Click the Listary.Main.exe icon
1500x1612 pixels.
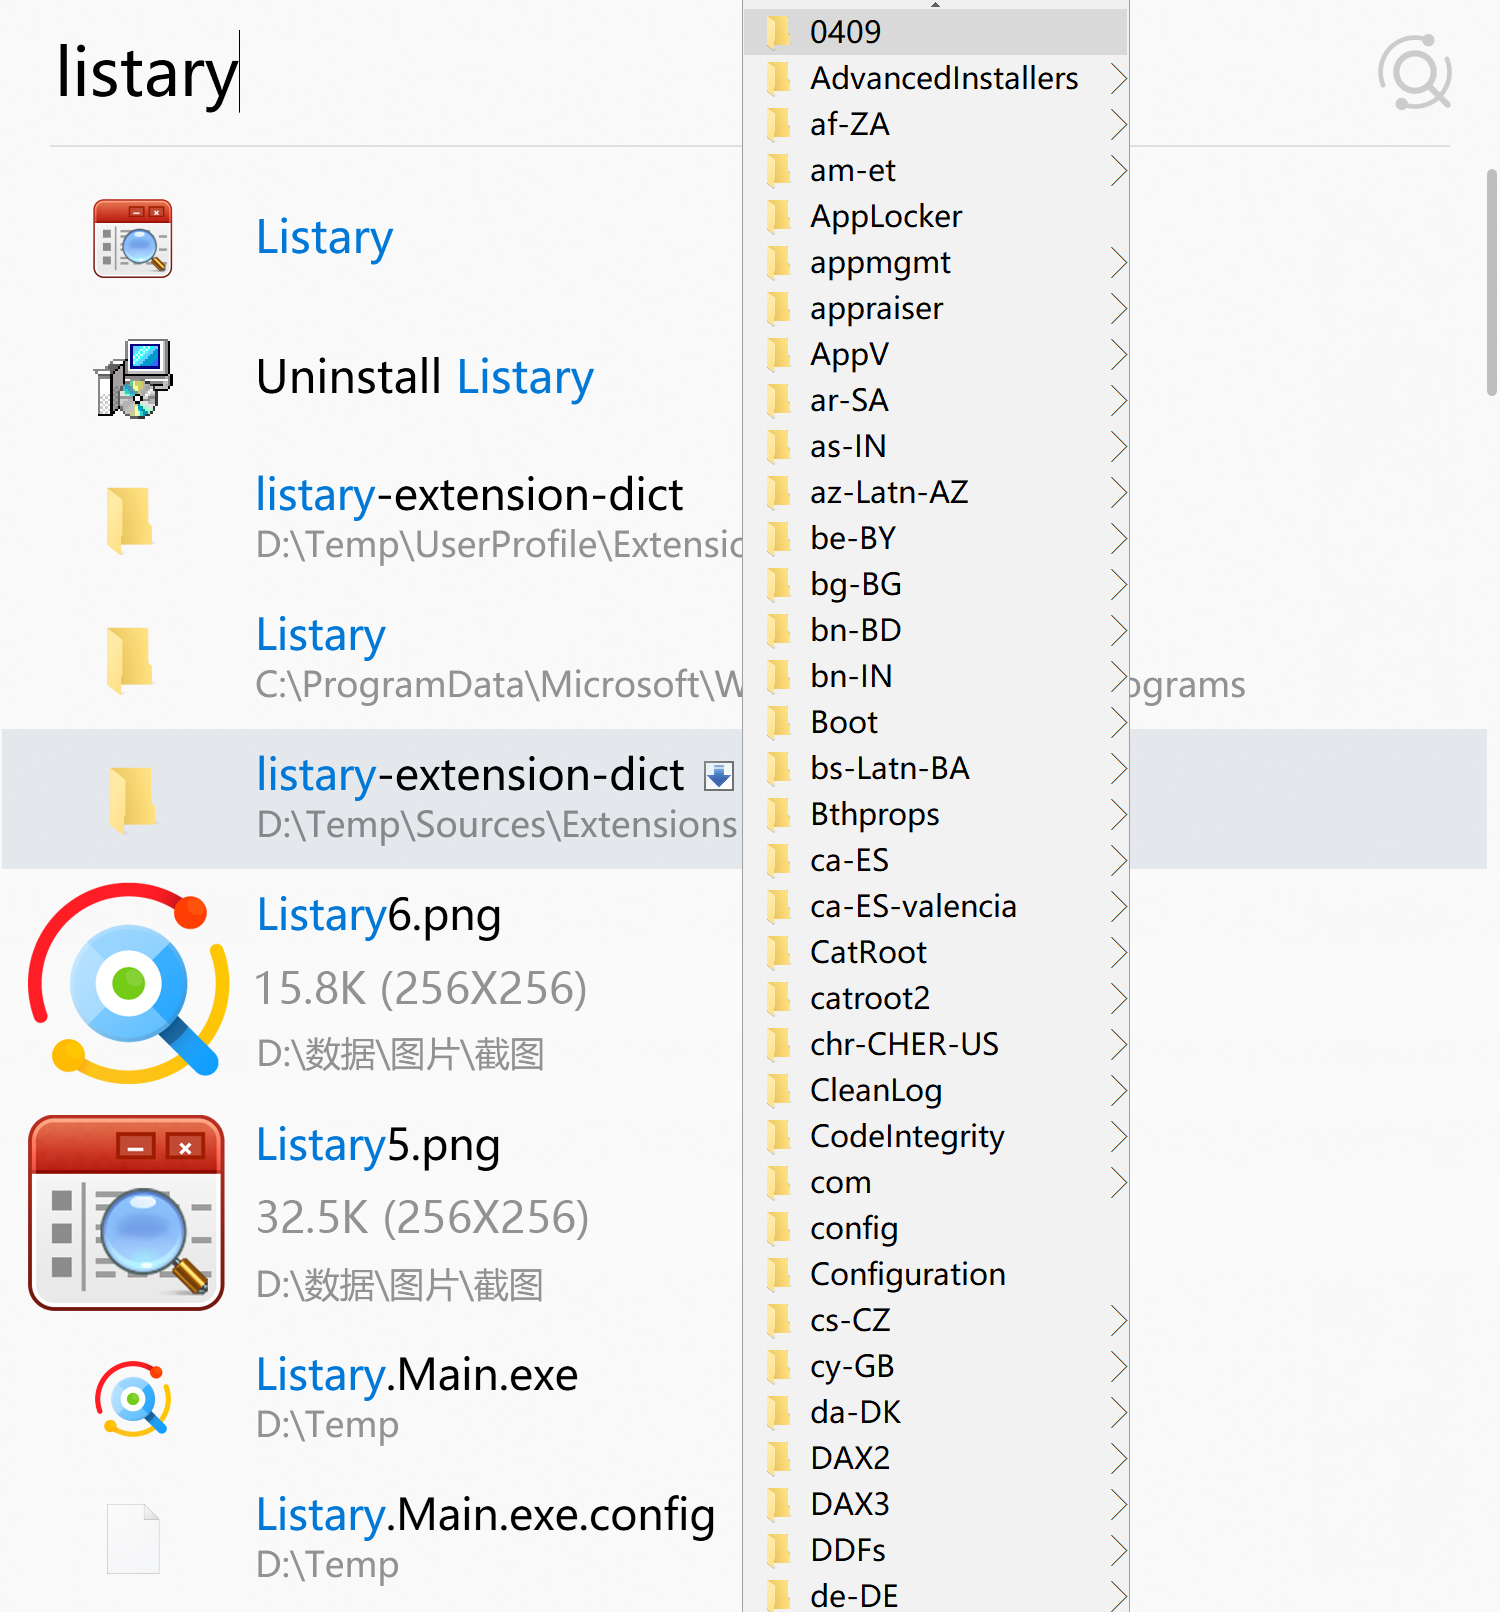133,1398
